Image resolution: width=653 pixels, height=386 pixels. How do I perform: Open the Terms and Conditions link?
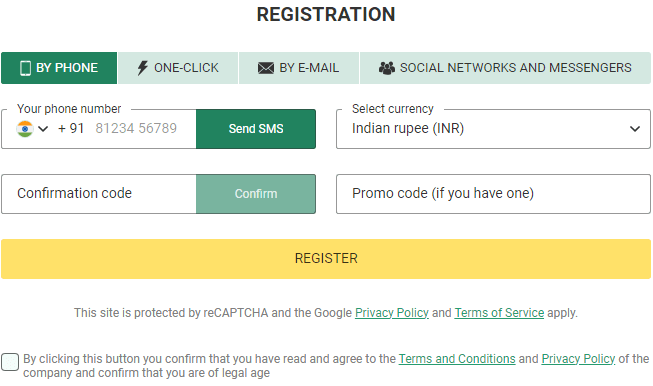(x=457, y=359)
